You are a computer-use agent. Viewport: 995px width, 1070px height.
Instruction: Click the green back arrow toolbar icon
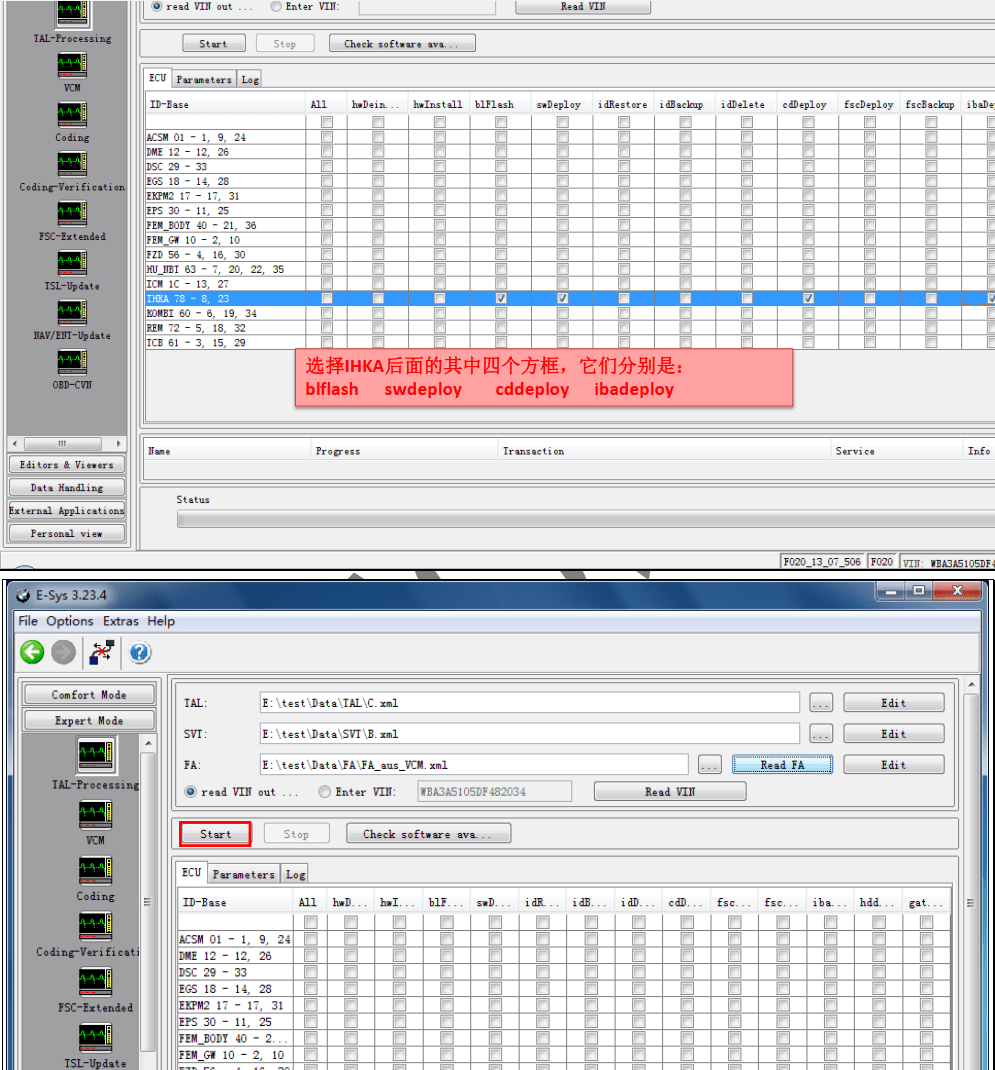(32, 653)
